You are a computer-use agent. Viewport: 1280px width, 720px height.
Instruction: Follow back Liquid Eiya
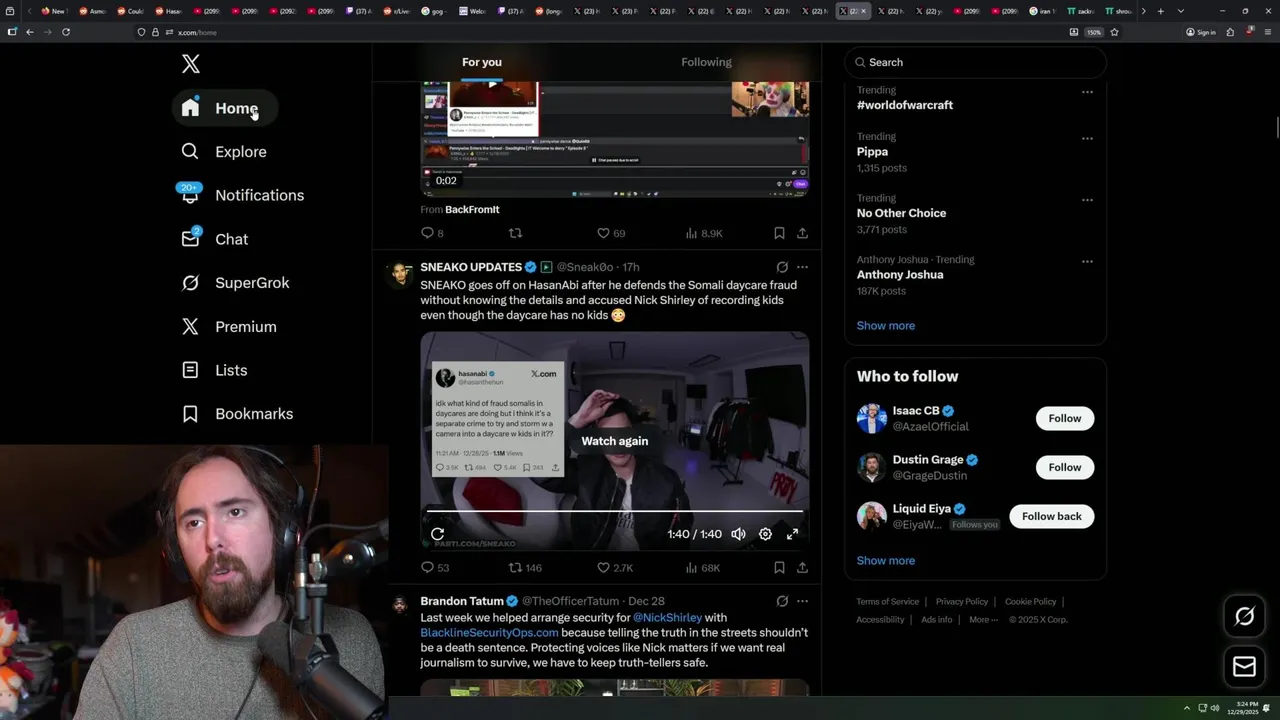tap(1051, 516)
